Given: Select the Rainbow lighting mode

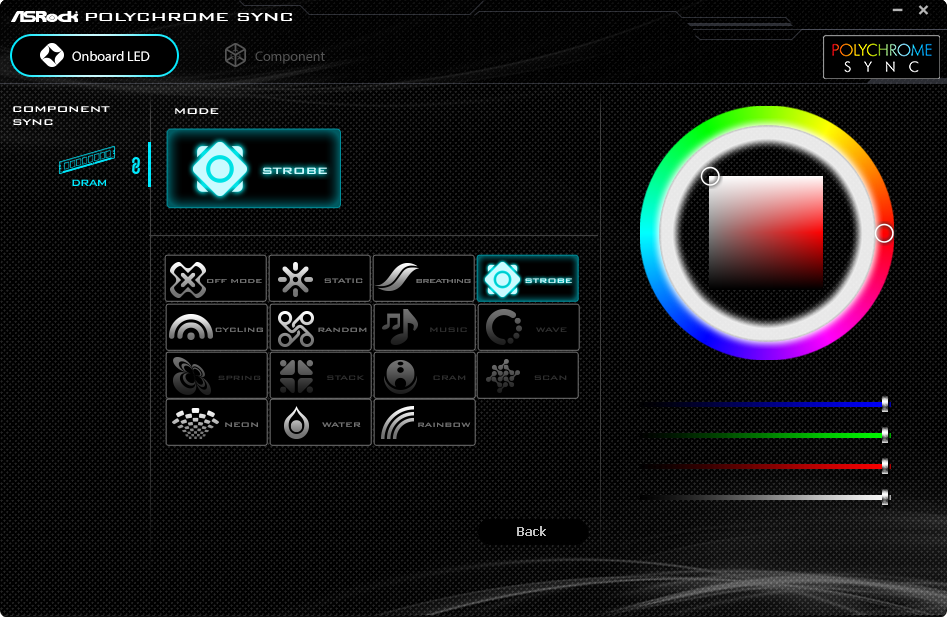Looking at the screenshot, I should [x=424, y=423].
